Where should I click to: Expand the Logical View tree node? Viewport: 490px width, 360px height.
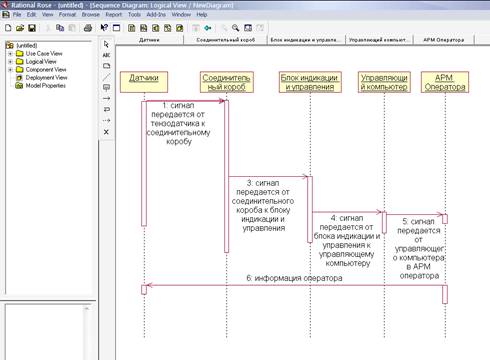pyautogui.click(x=10, y=61)
